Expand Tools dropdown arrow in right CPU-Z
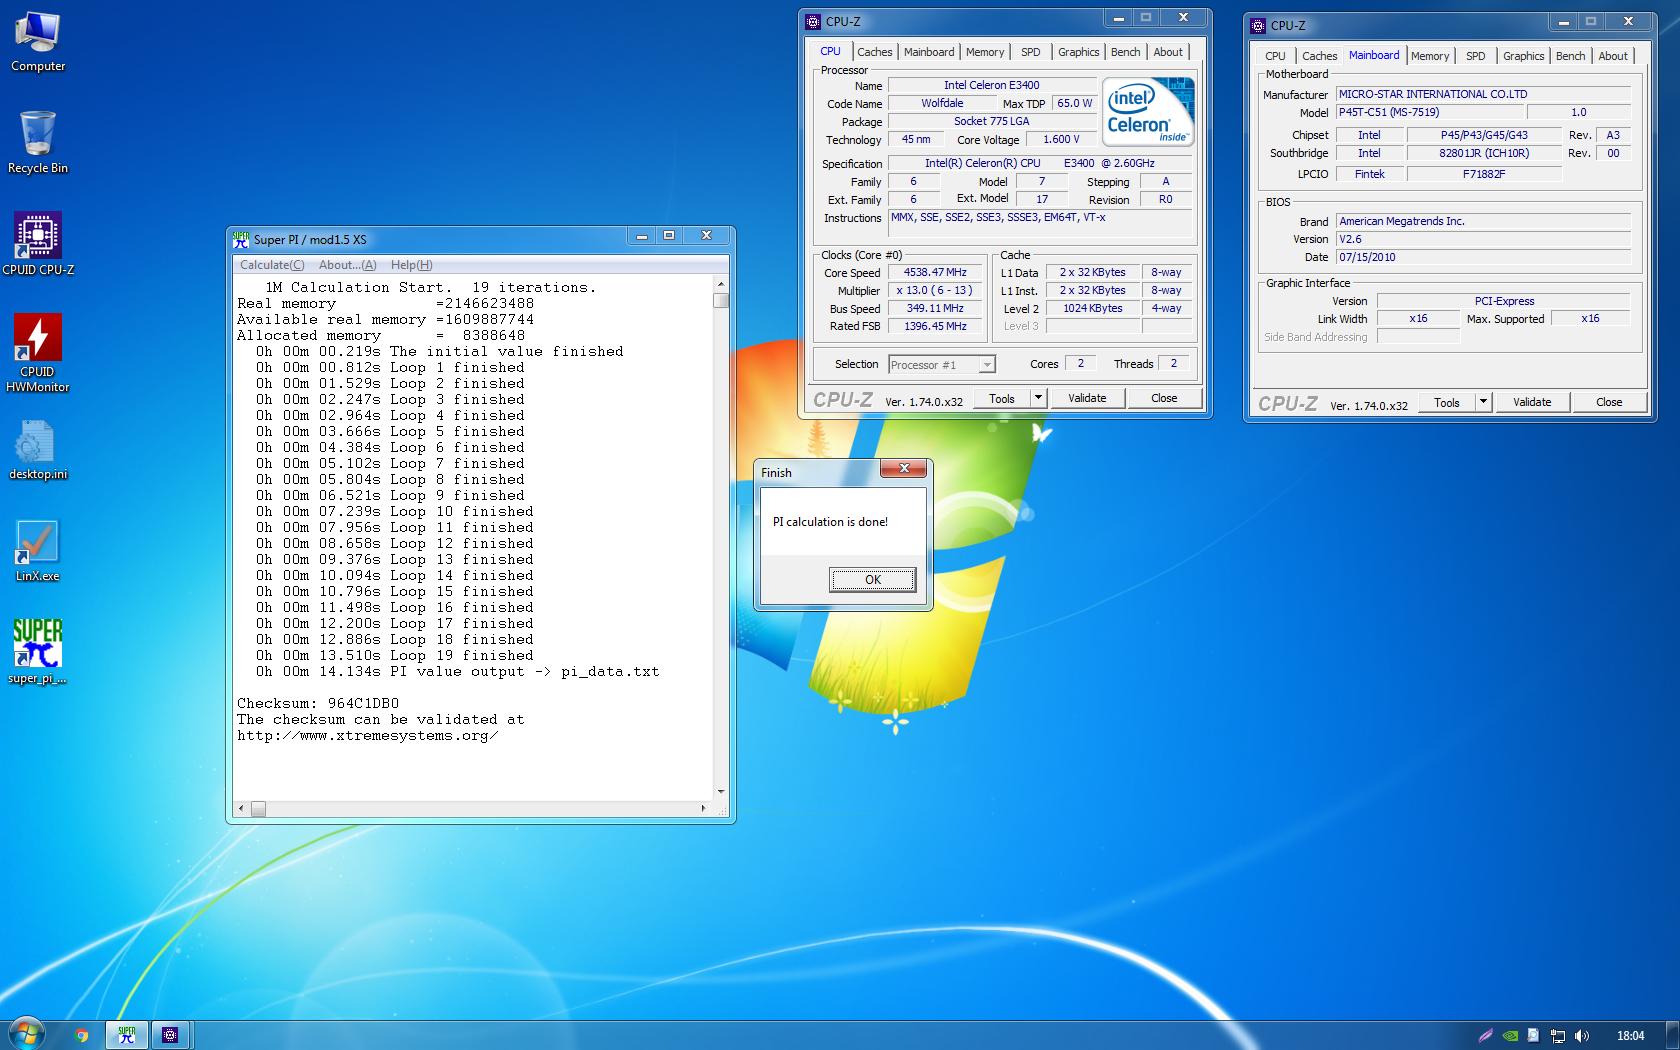Image resolution: width=1680 pixels, height=1050 pixels. point(1483,402)
